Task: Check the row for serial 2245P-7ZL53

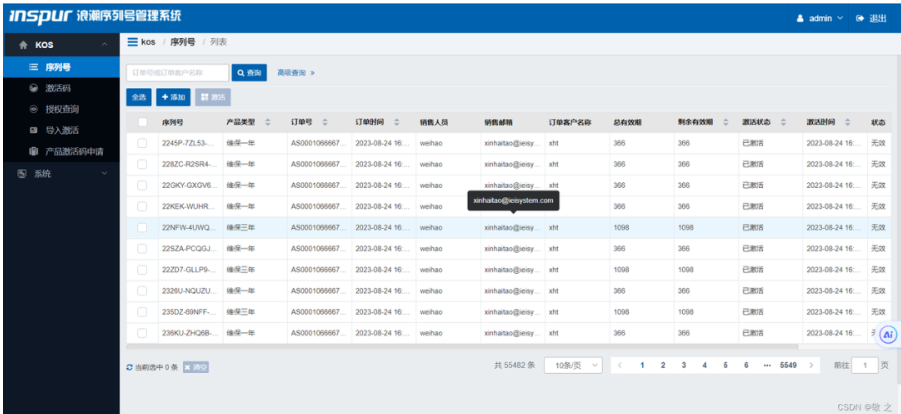Action: click(142, 143)
